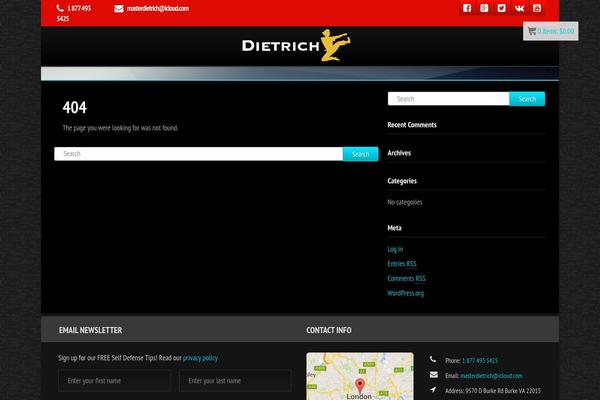
Task: Click the main content Search button
Action: (360, 154)
